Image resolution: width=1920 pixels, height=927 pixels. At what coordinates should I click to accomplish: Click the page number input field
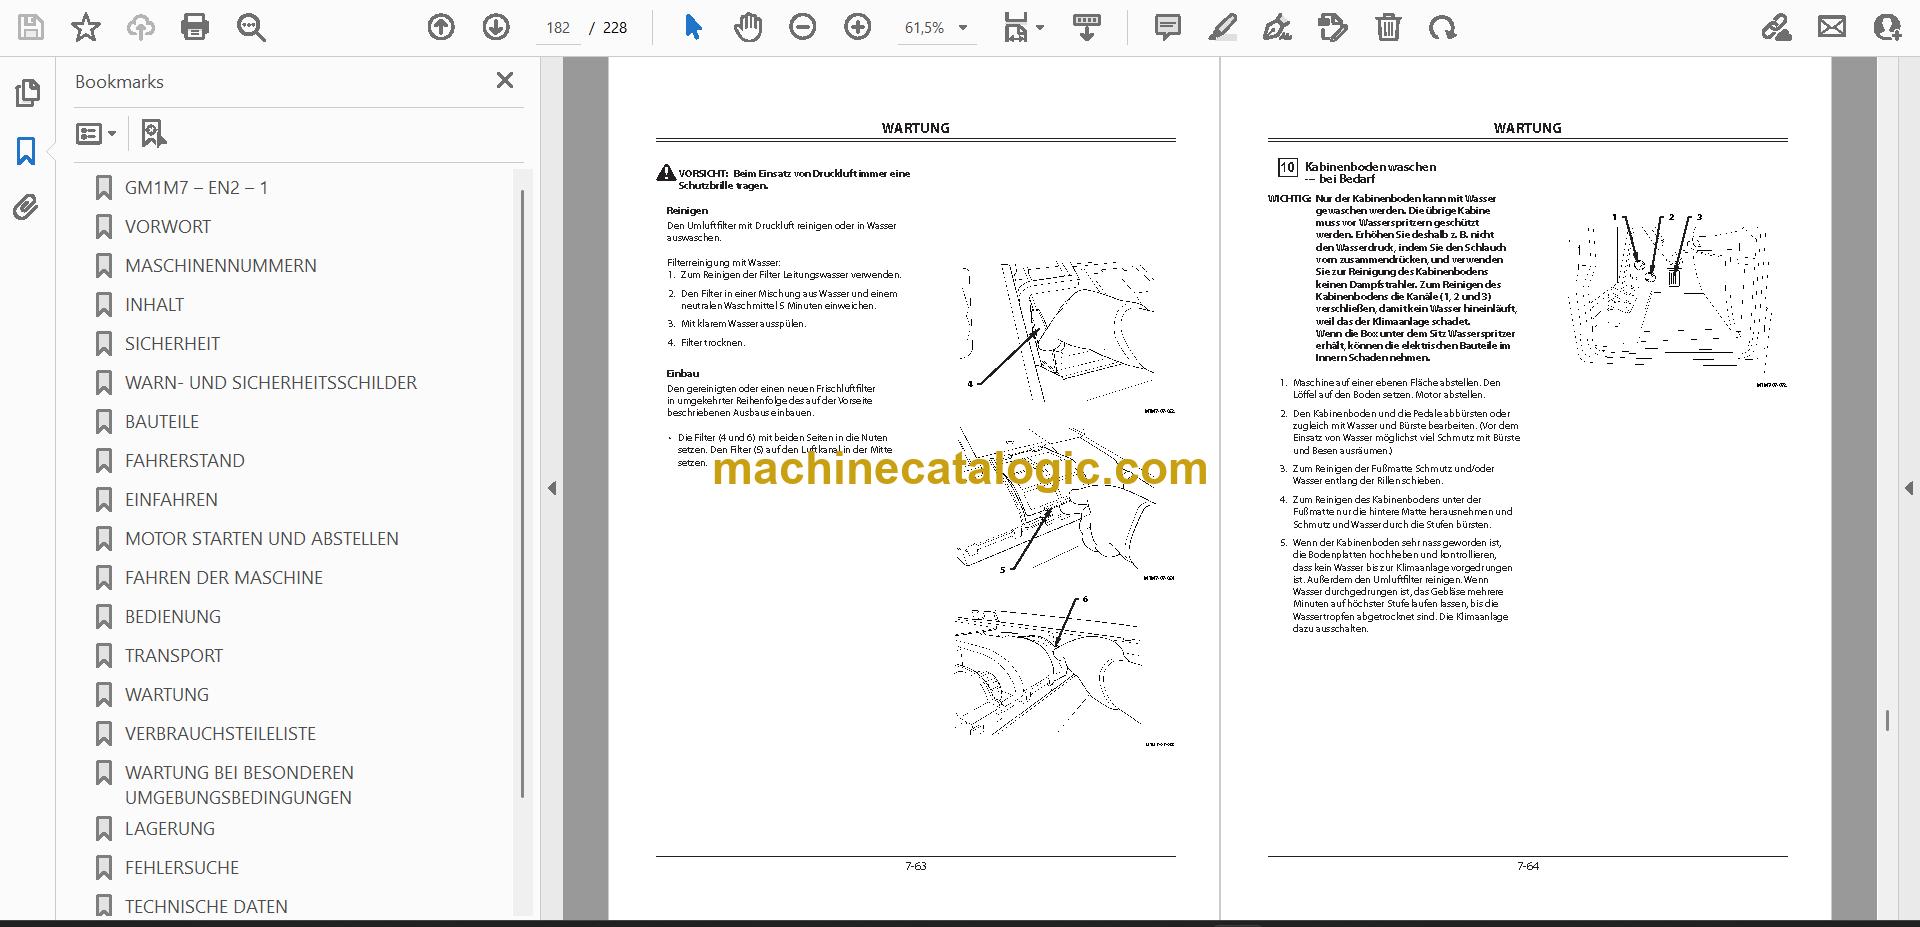pyautogui.click(x=558, y=28)
